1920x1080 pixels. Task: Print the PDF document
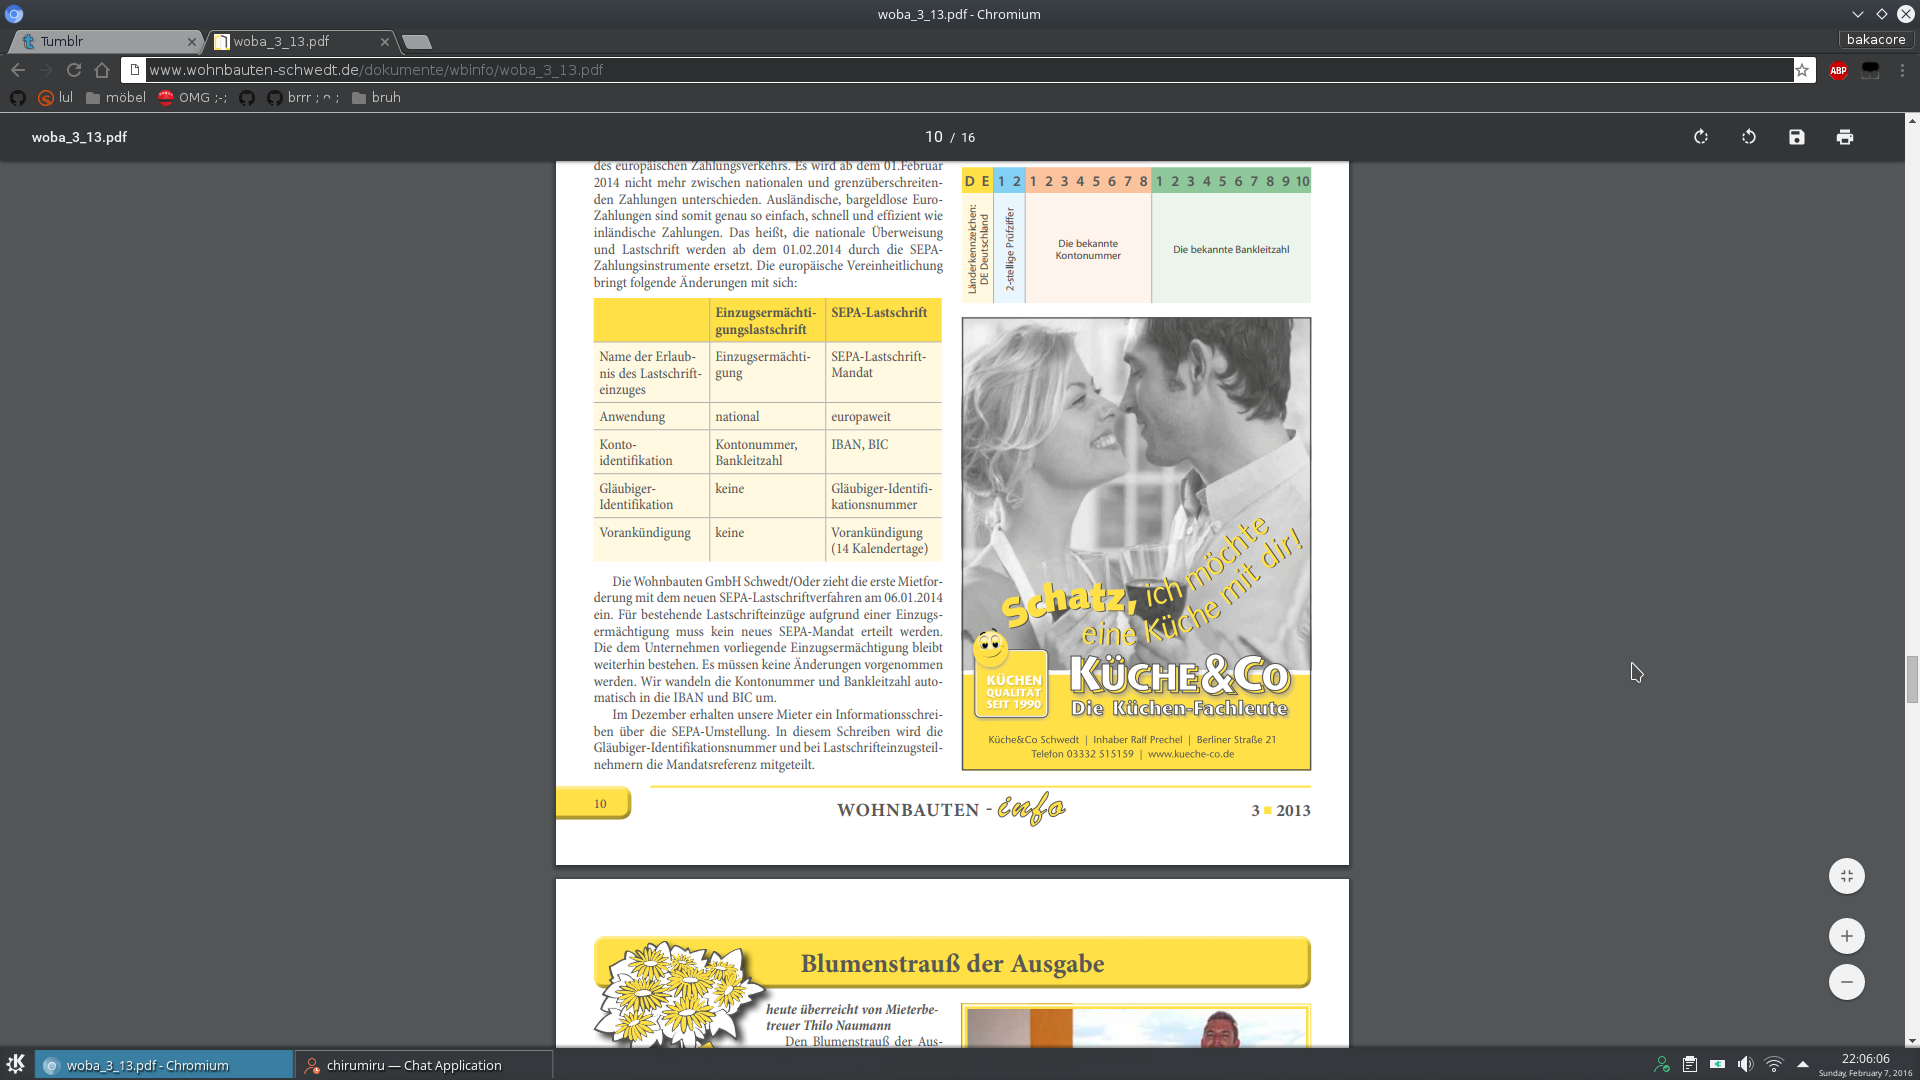[1845, 137]
